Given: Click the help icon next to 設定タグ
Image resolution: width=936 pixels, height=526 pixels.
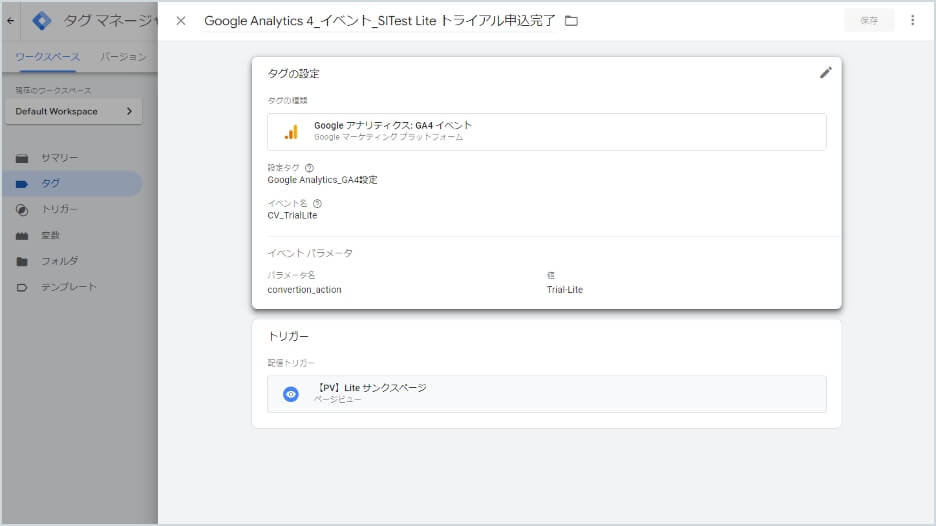Looking at the screenshot, I should pyautogui.click(x=309, y=168).
